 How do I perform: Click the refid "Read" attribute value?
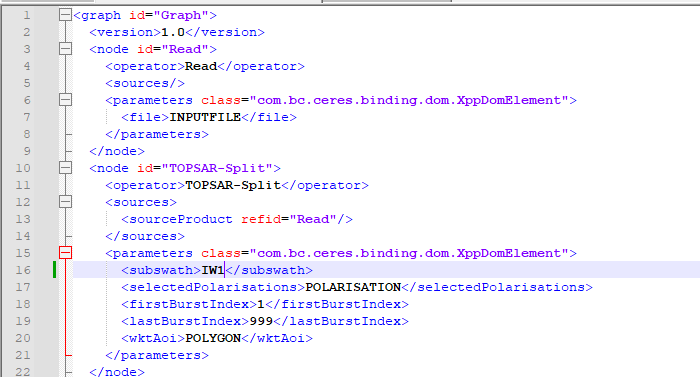[313, 219]
